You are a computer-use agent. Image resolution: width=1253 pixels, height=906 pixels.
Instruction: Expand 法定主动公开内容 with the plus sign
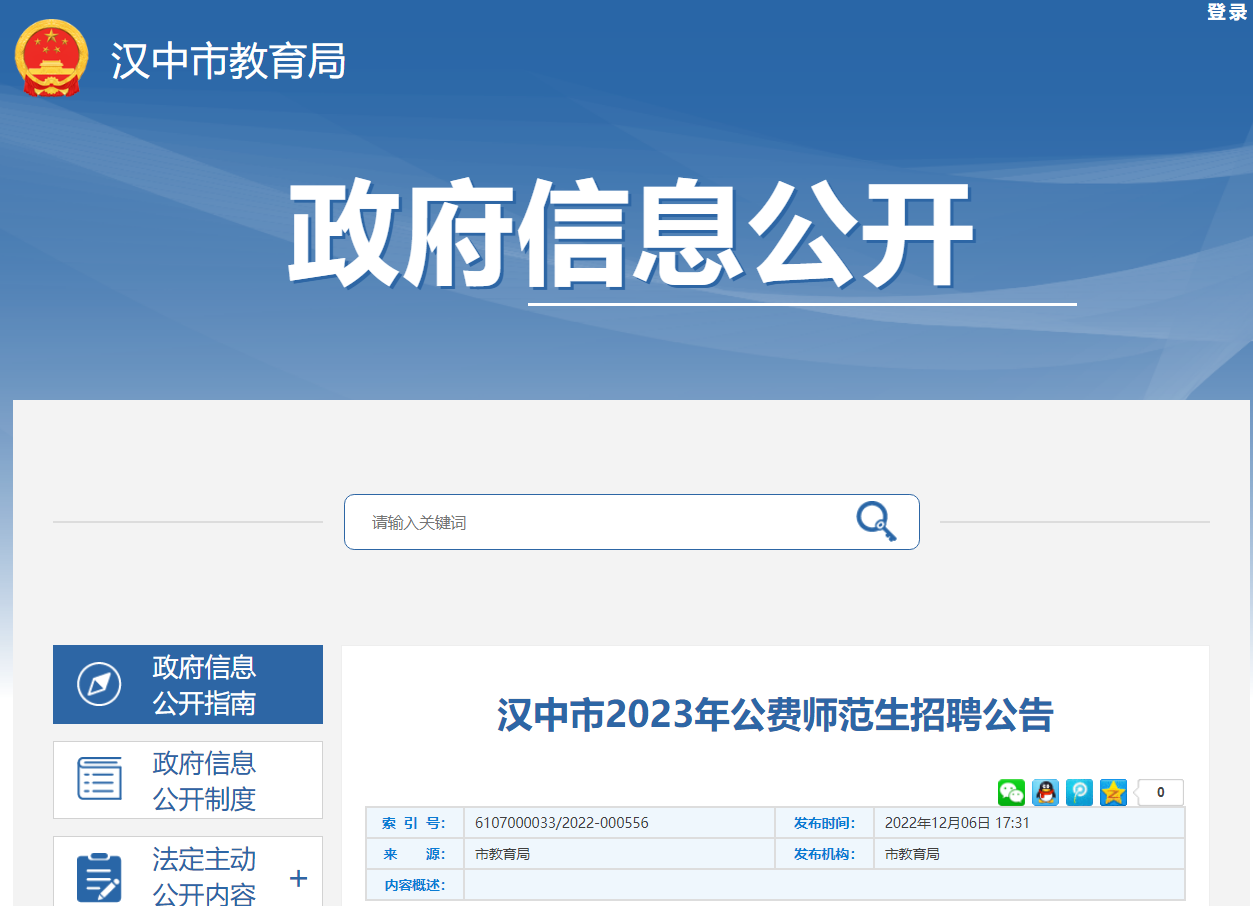coord(298,879)
